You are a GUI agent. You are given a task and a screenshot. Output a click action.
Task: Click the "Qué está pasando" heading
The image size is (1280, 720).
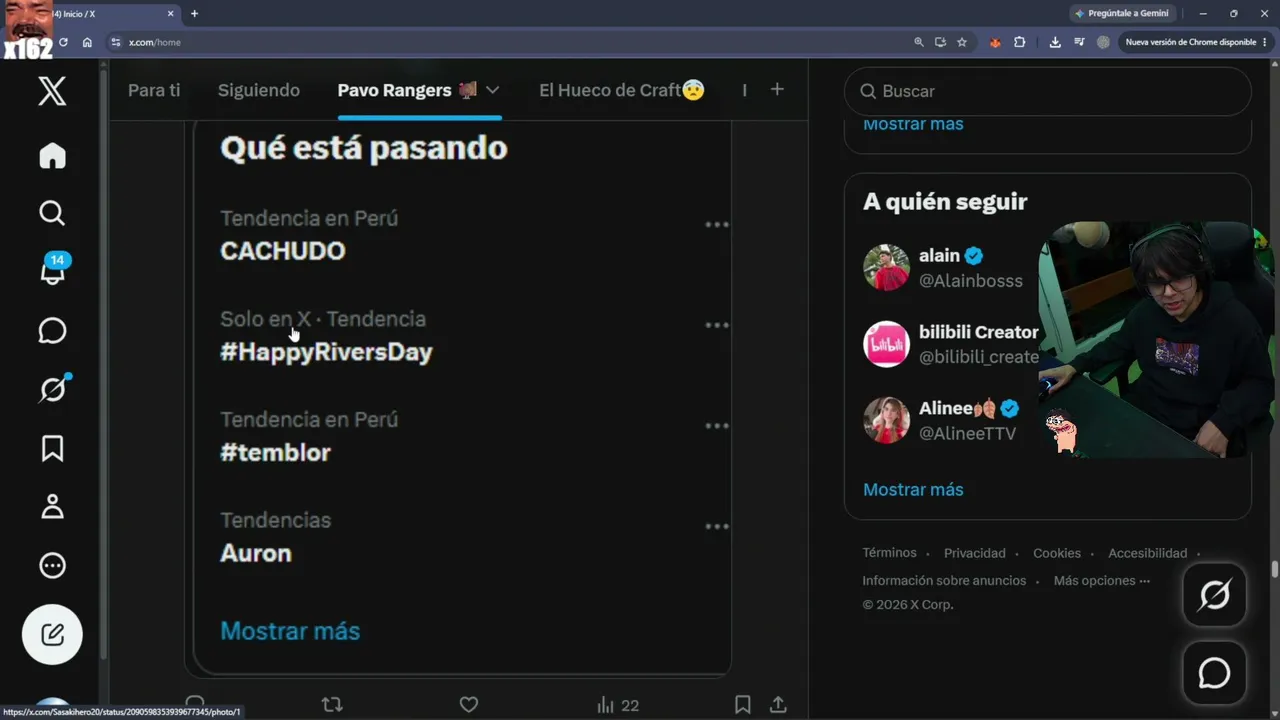click(364, 148)
